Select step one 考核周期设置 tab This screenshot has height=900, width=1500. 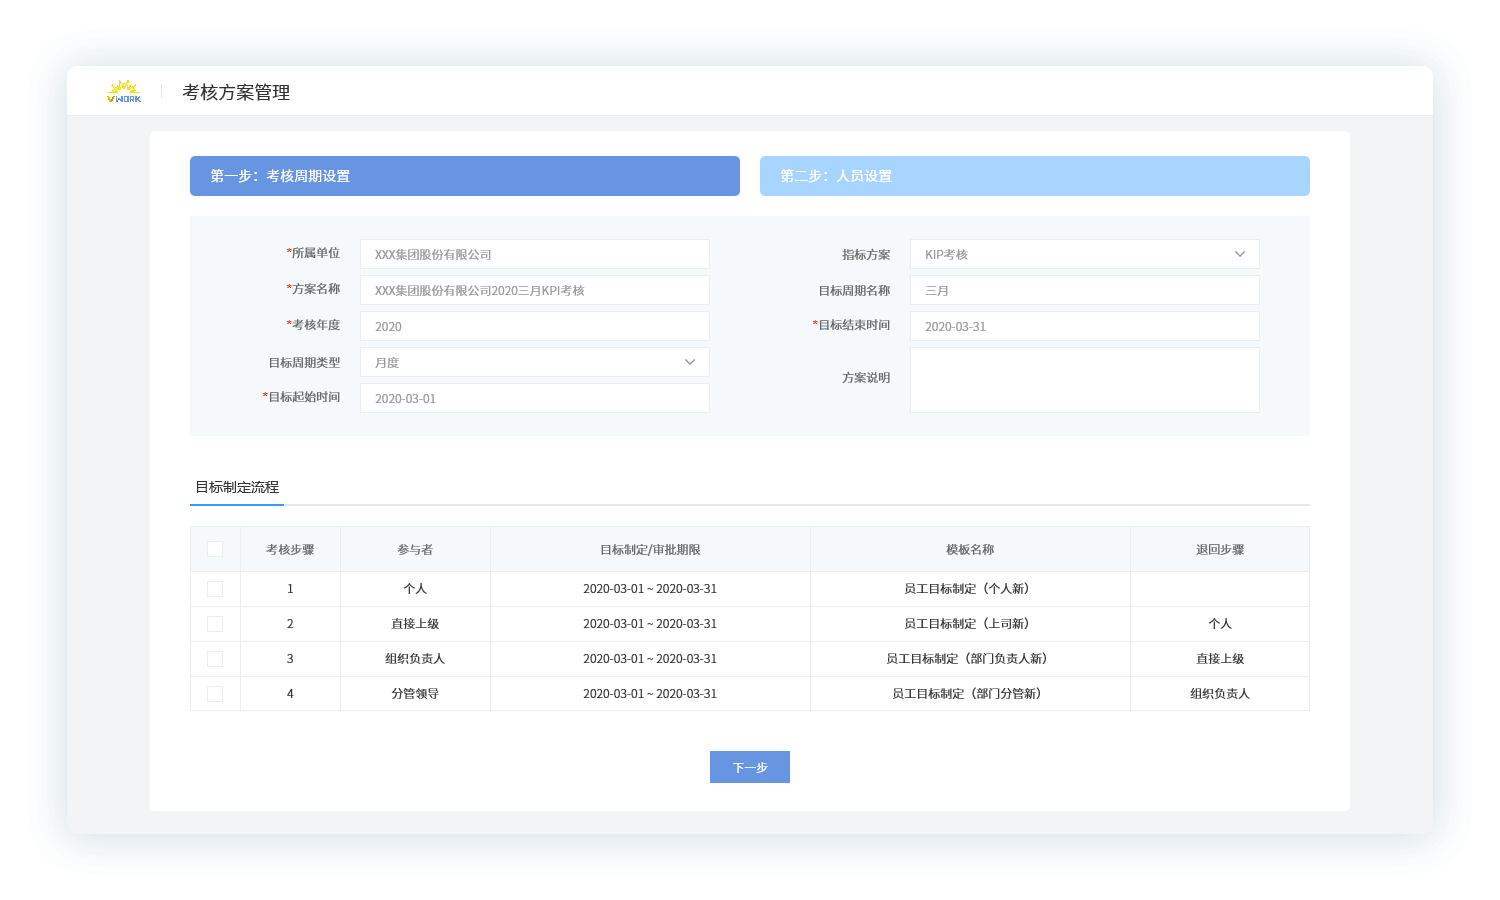465,176
